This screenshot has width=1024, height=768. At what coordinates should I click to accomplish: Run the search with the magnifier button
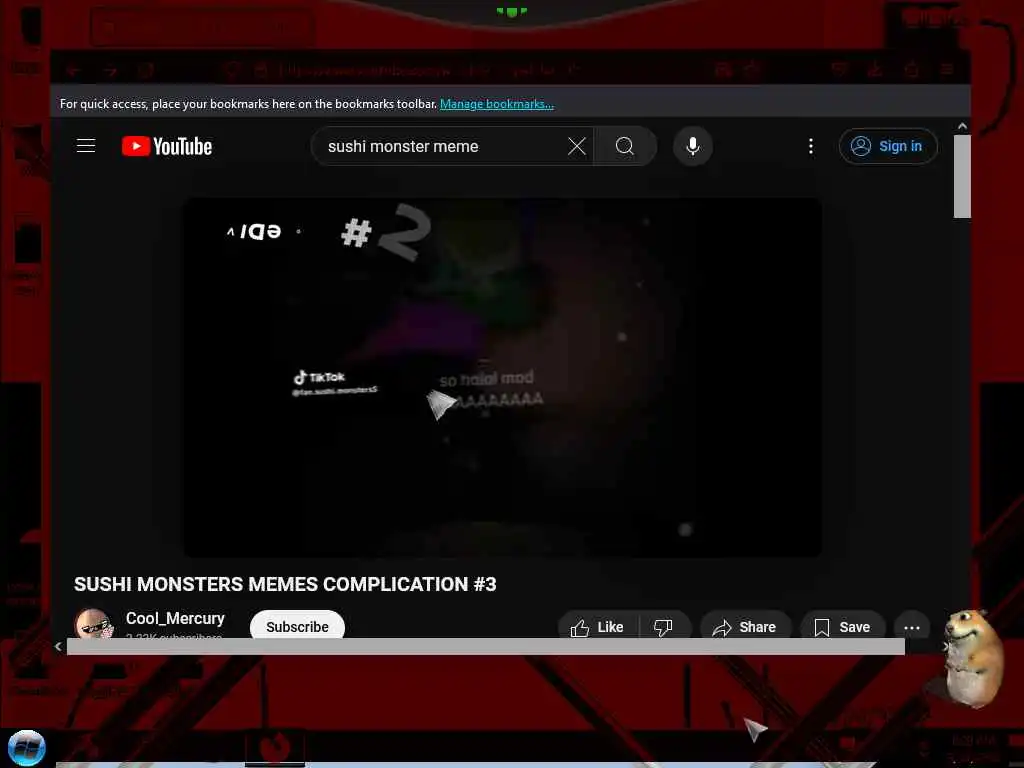coord(624,146)
